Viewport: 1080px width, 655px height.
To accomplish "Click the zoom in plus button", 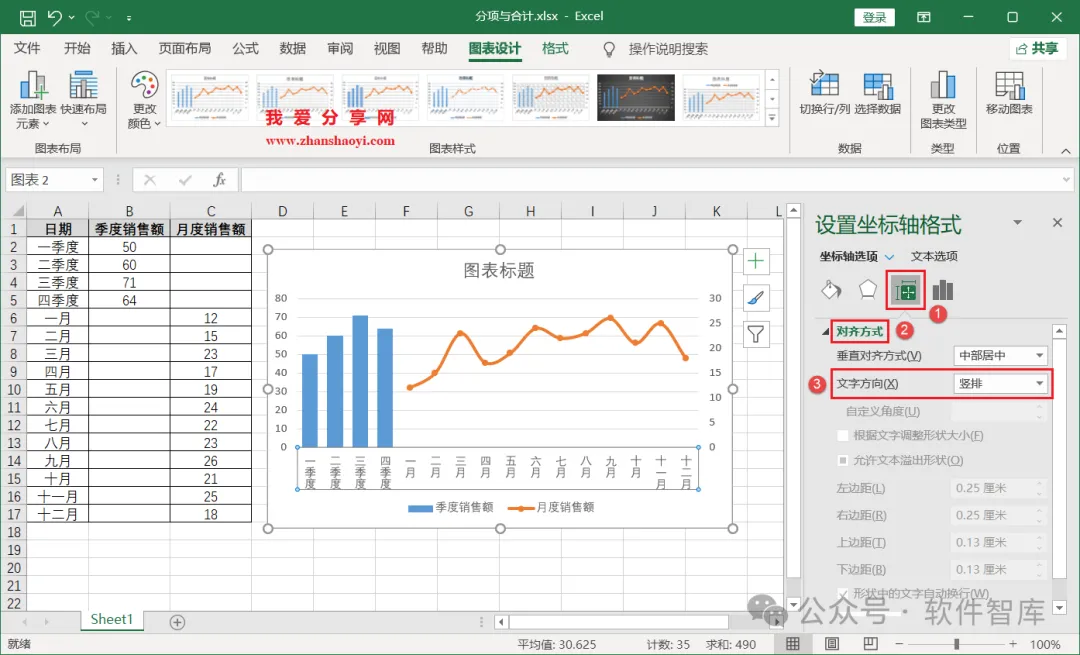I will pos(1012,644).
